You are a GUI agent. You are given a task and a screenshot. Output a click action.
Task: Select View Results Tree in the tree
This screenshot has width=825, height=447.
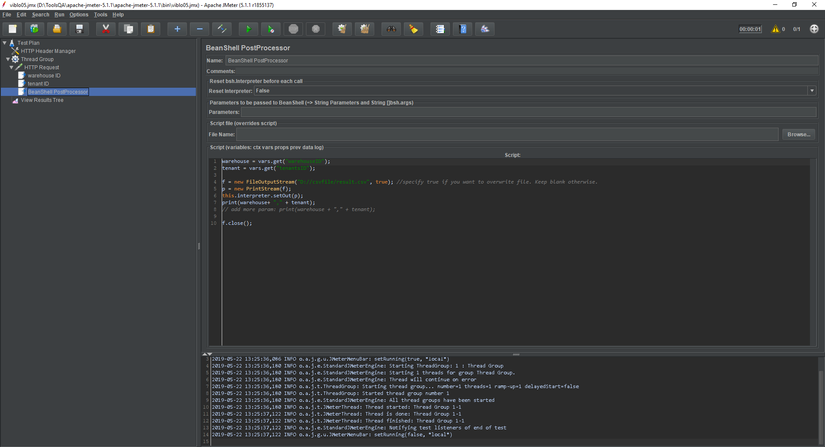(x=42, y=100)
